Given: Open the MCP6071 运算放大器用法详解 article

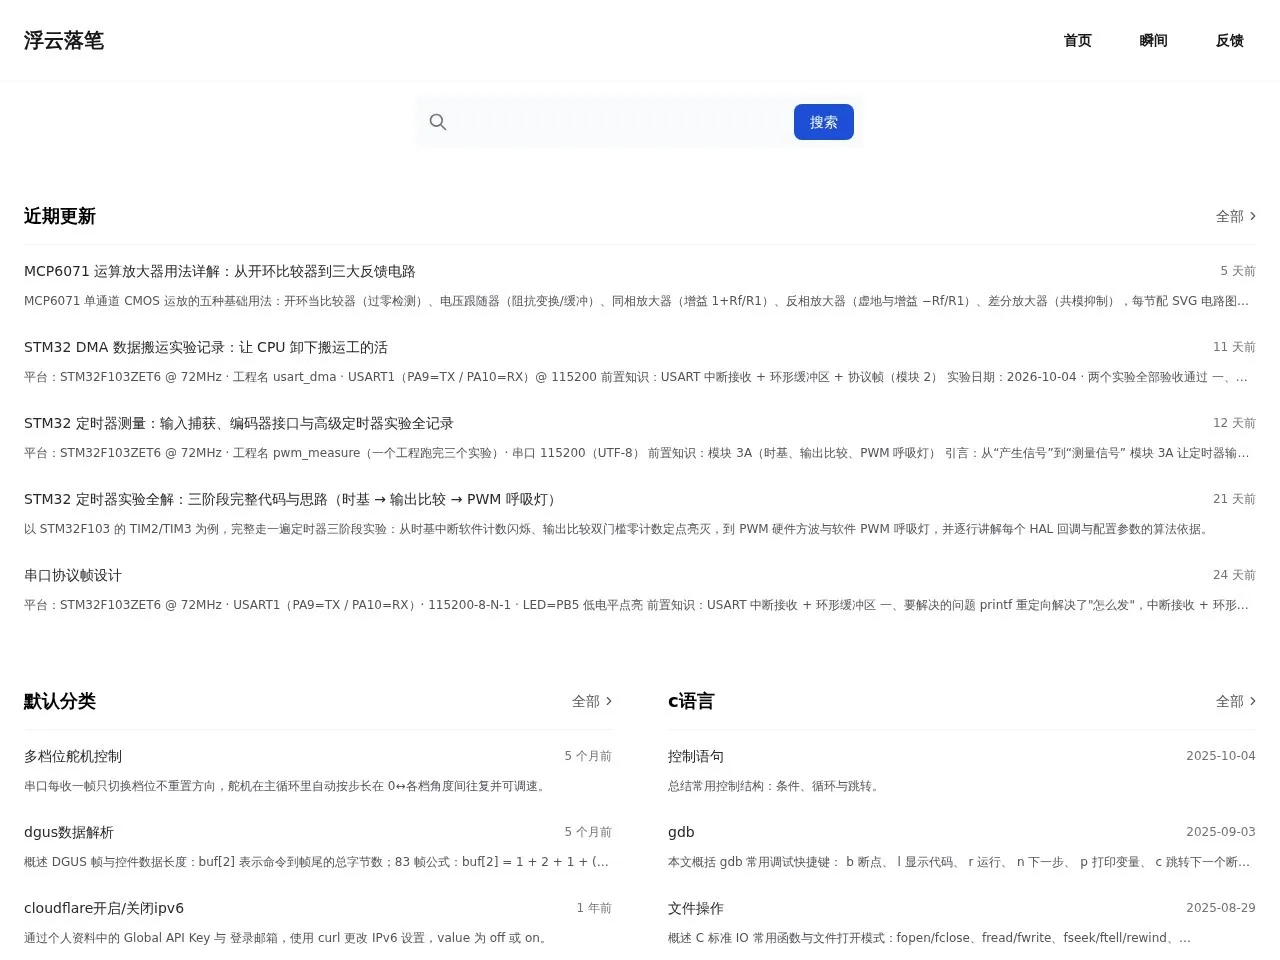Looking at the screenshot, I should (x=220, y=271).
